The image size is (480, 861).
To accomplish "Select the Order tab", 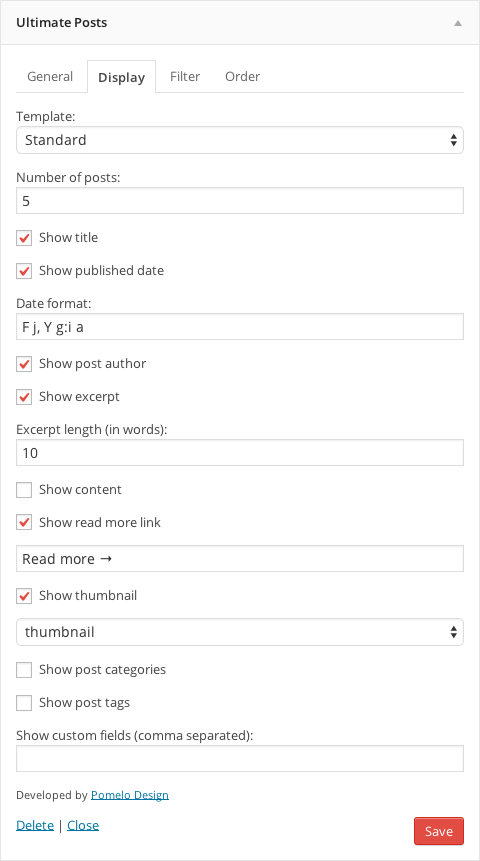I will click(x=242, y=76).
